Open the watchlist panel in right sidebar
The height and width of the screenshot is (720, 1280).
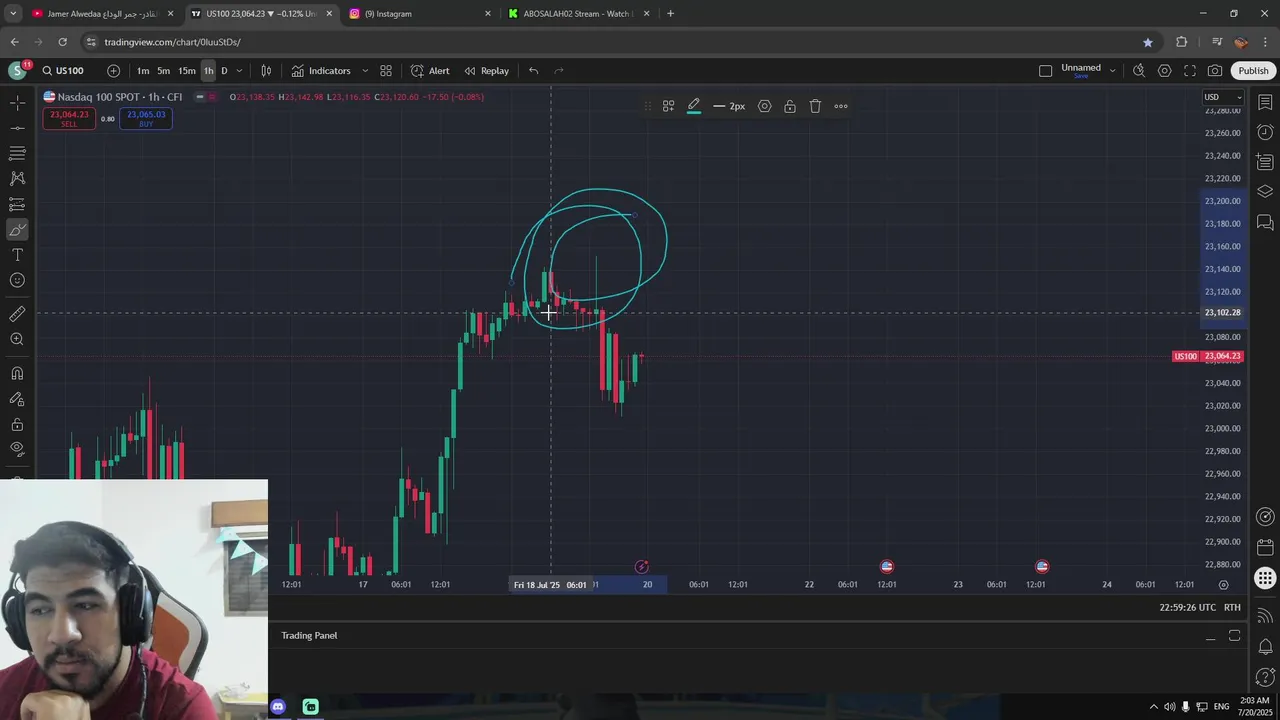1265,103
